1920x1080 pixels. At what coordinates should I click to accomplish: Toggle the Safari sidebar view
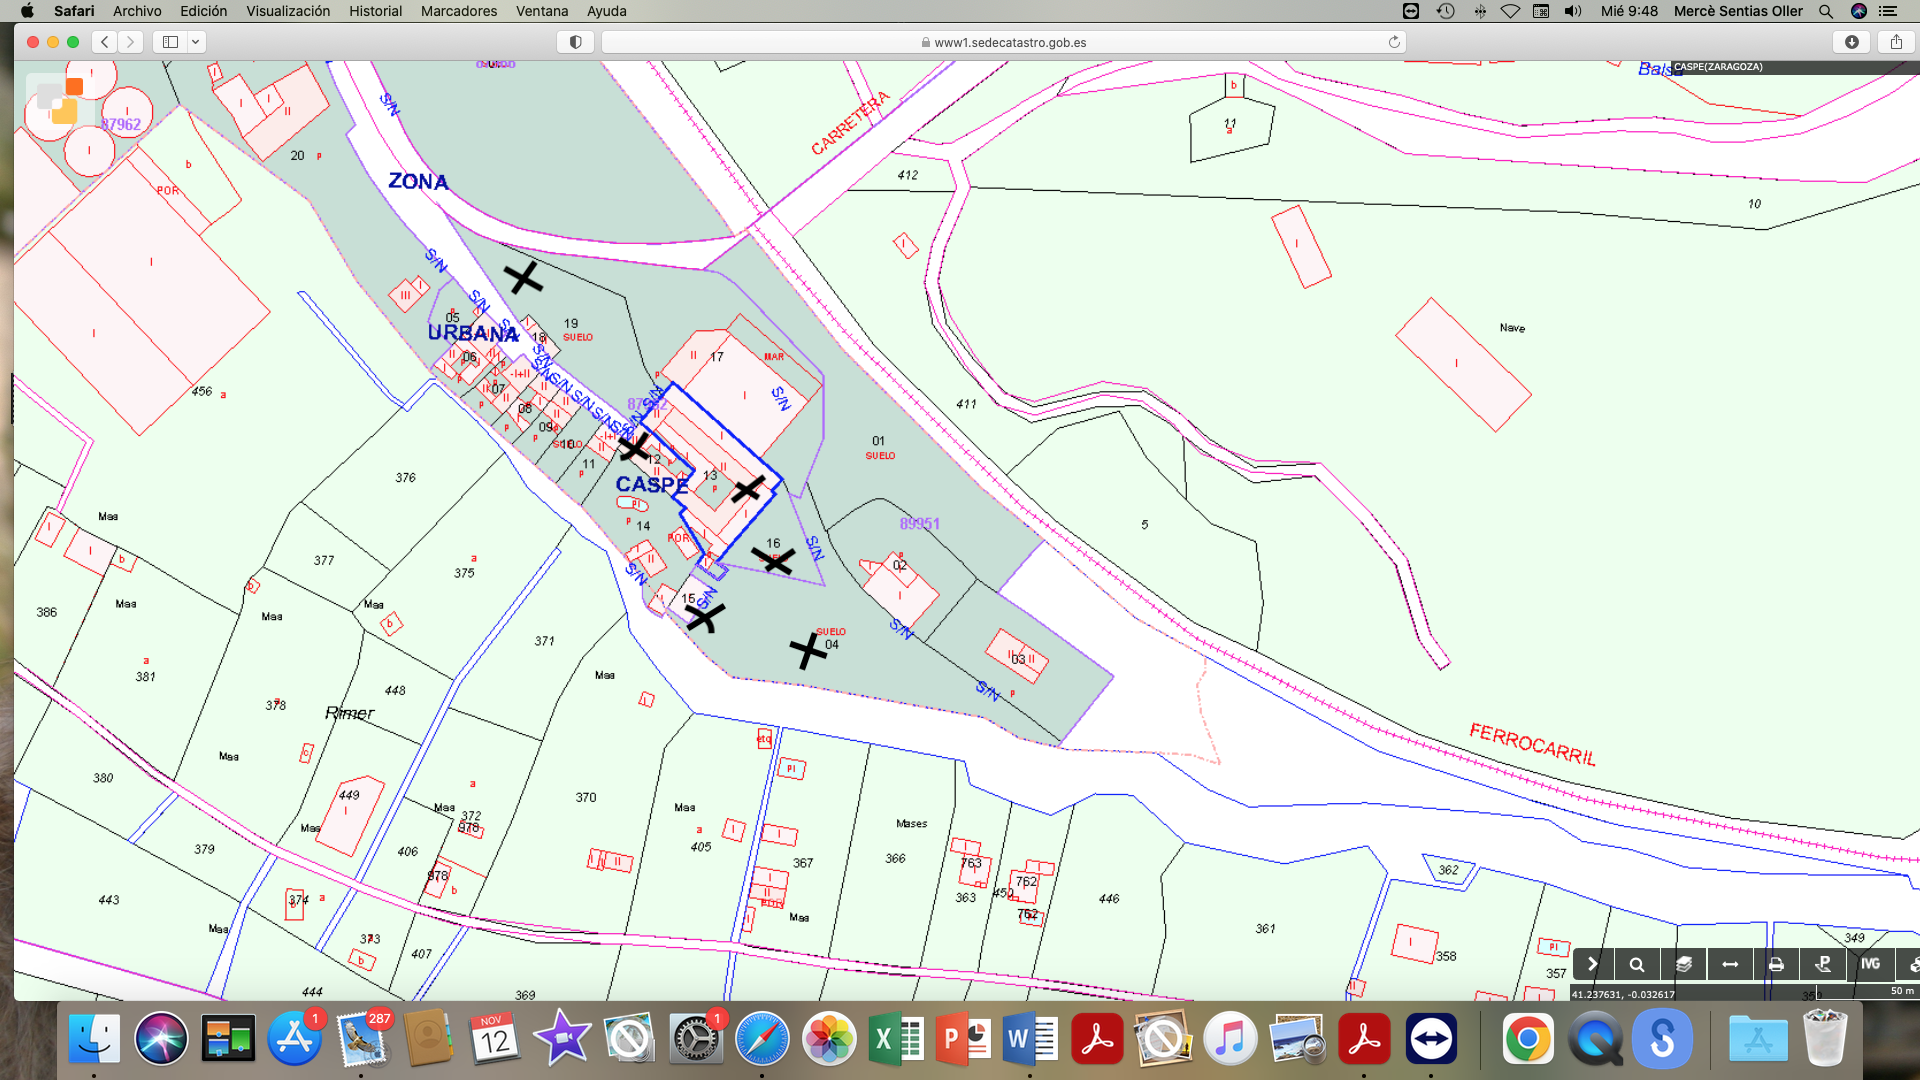tap(170, 42)
